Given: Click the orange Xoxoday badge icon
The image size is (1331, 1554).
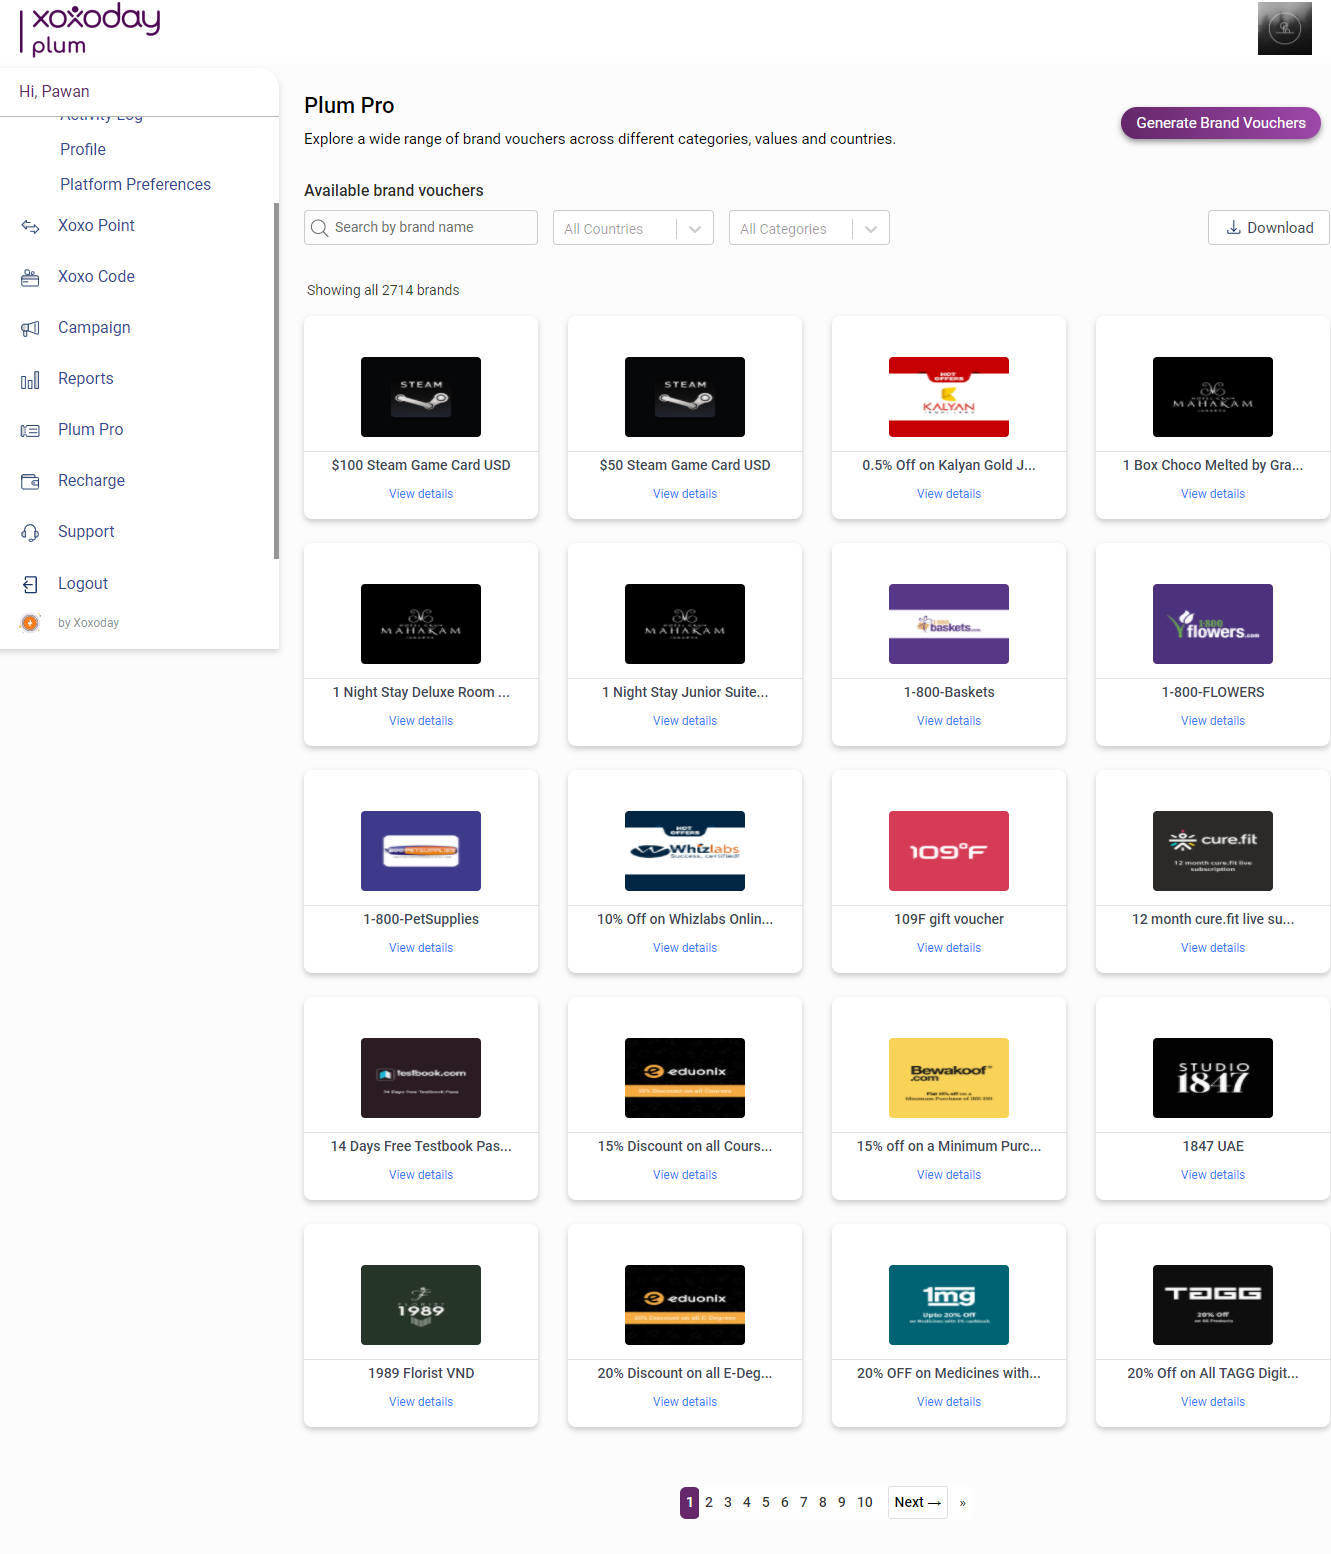Looking at the screenshot, I should [x=30, y=623].
